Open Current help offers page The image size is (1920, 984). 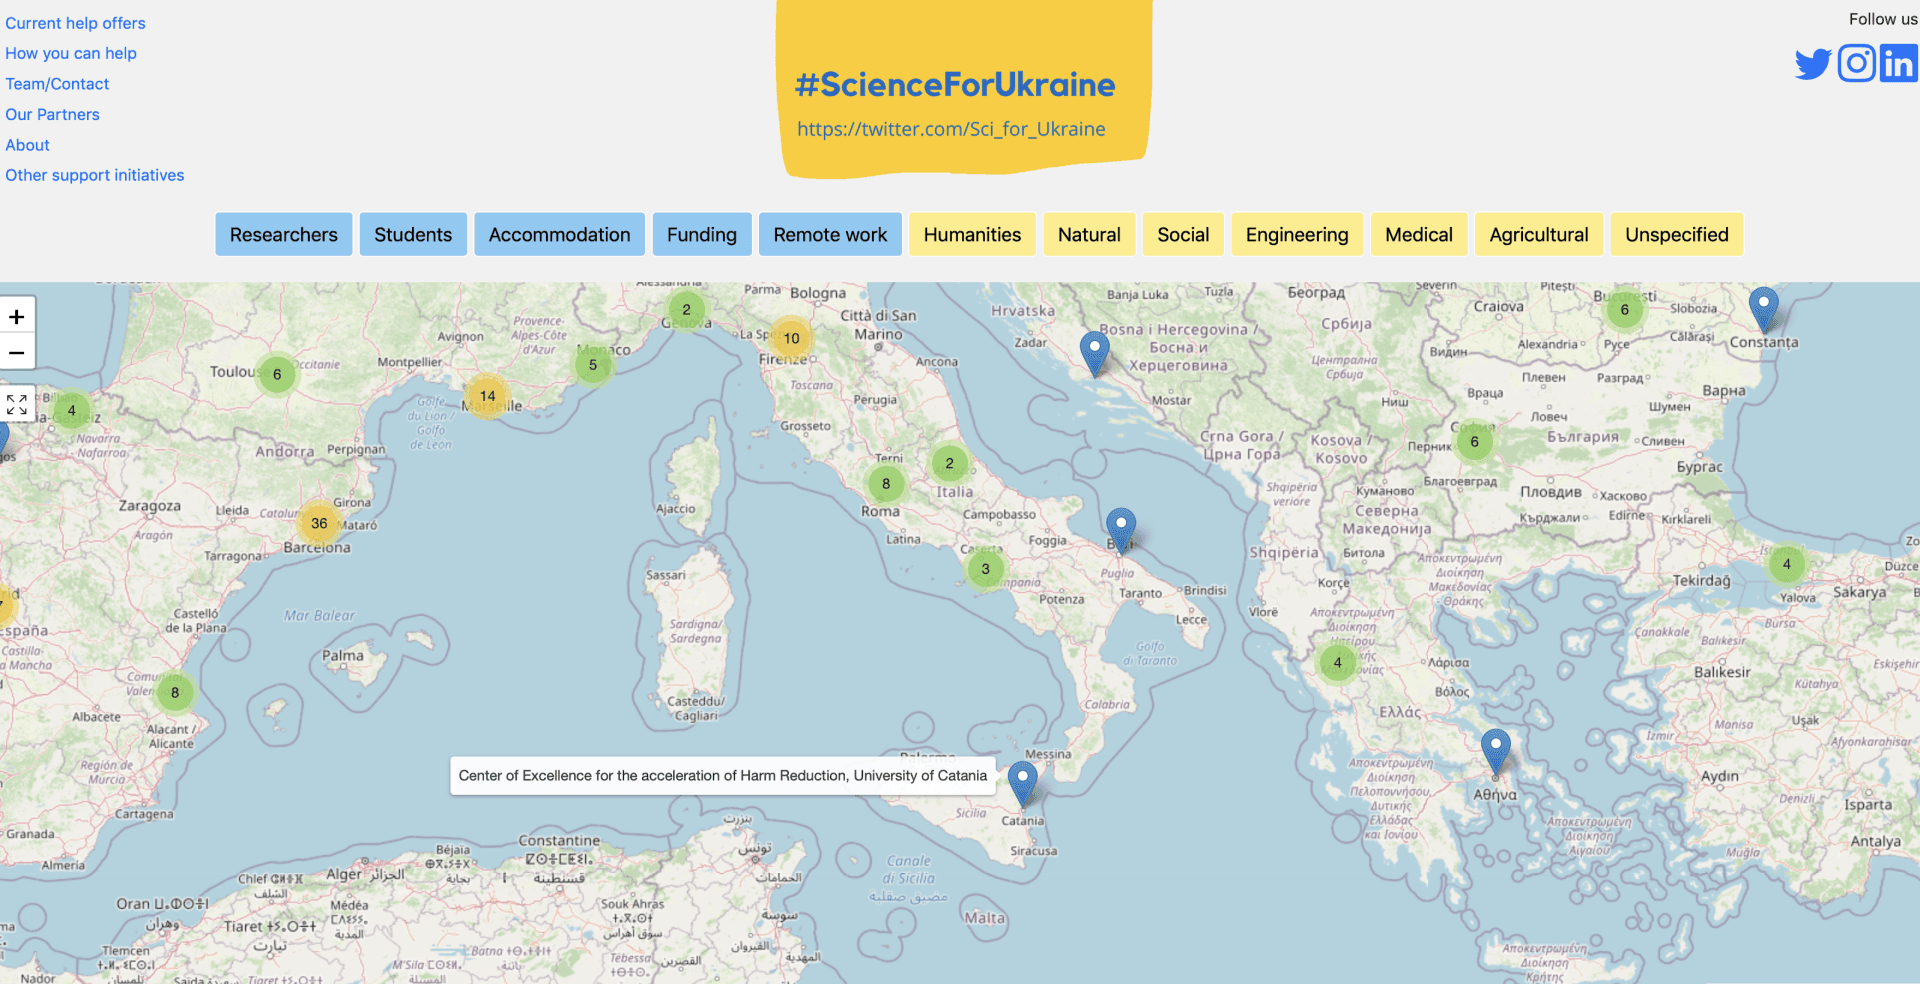tap(75, 23)
